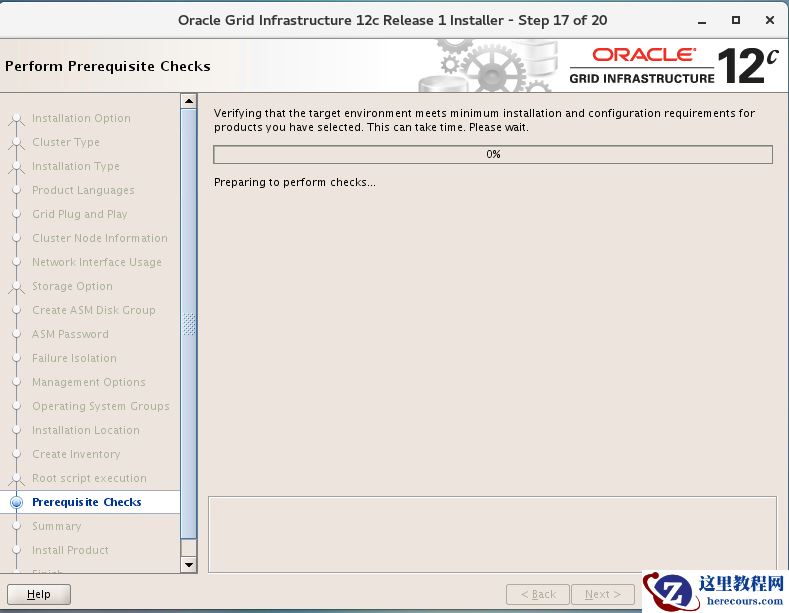The height and width of the screenshot is (613, 789).
Task: Click sidebar scroll up arrow
Action: coord(189,101)
